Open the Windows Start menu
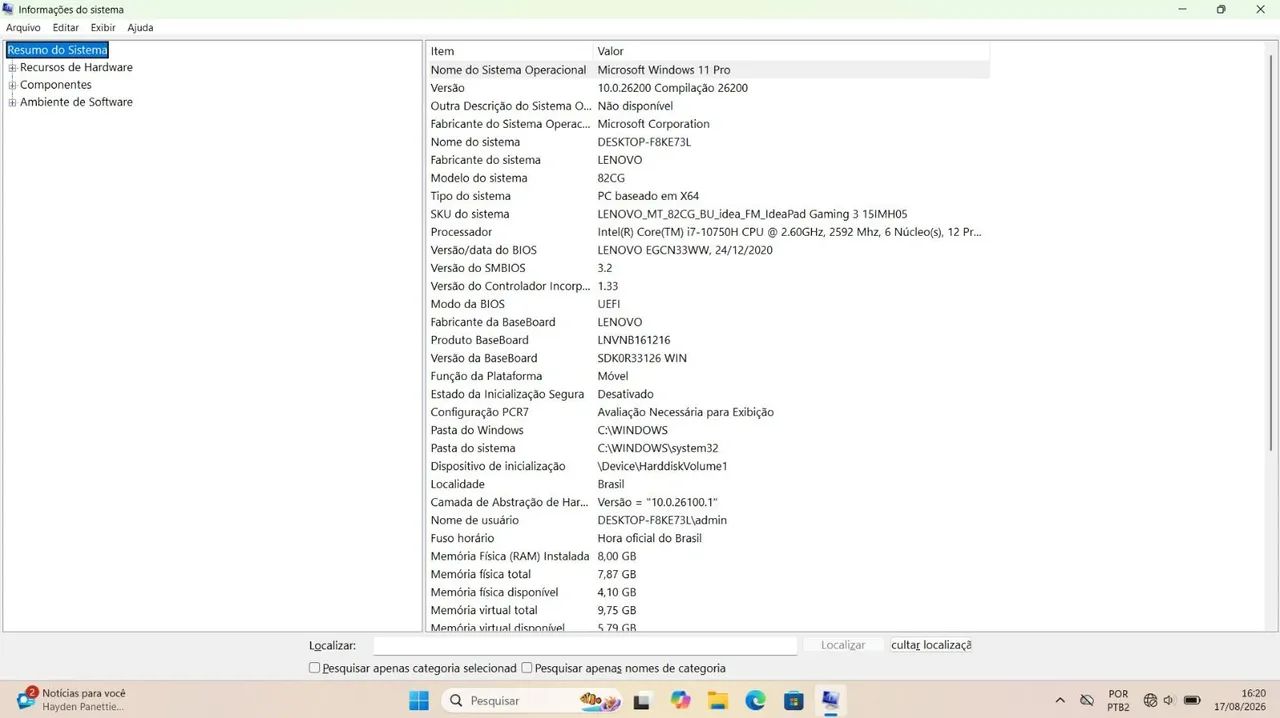 tap(419, 701)
